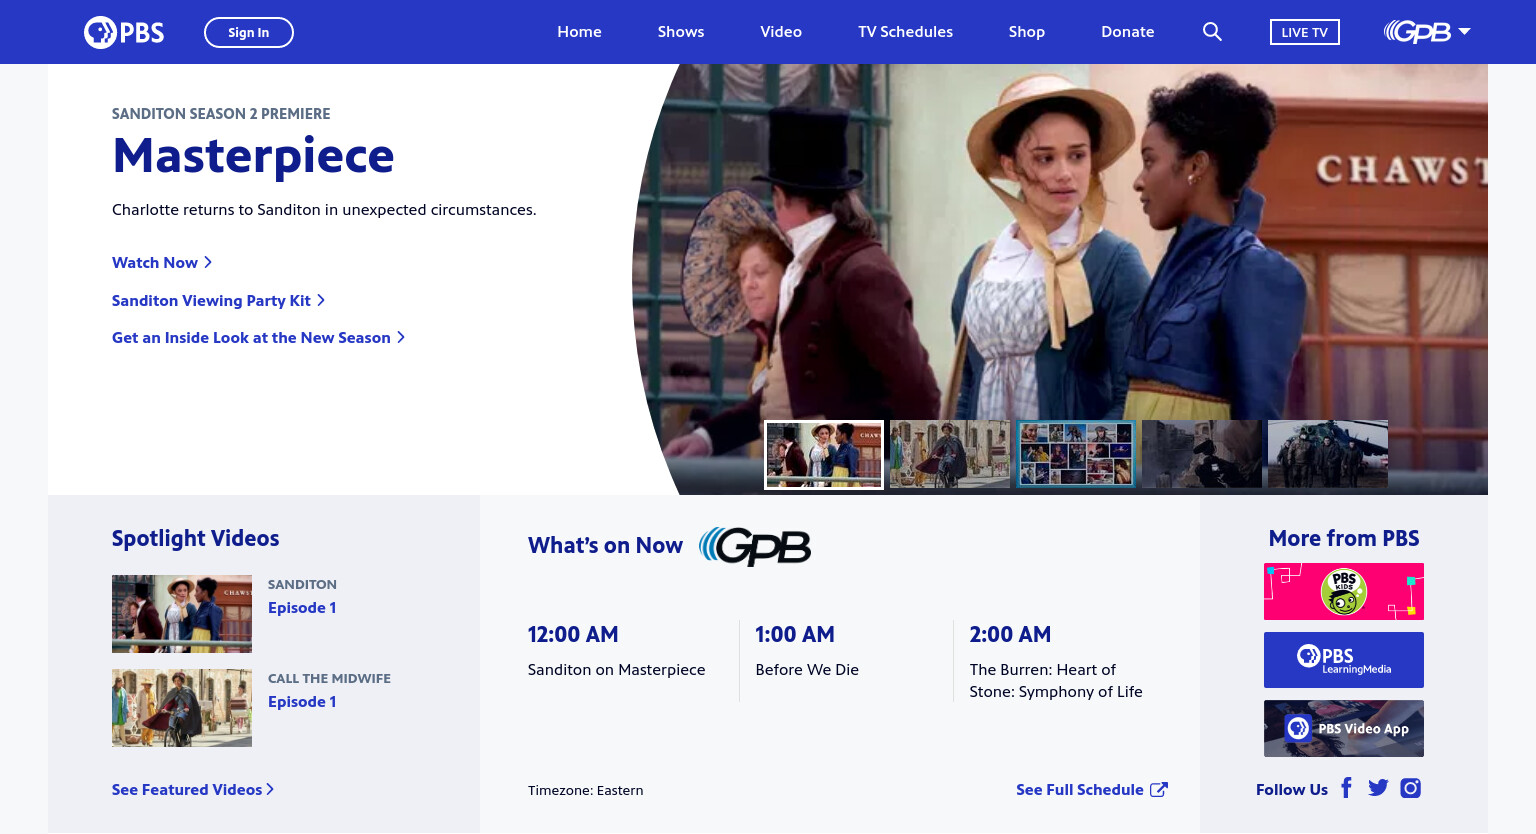This screenshot has width=1536, height=834.
Task: Click Timezone: Eastern text
Action: pos(586,791)
